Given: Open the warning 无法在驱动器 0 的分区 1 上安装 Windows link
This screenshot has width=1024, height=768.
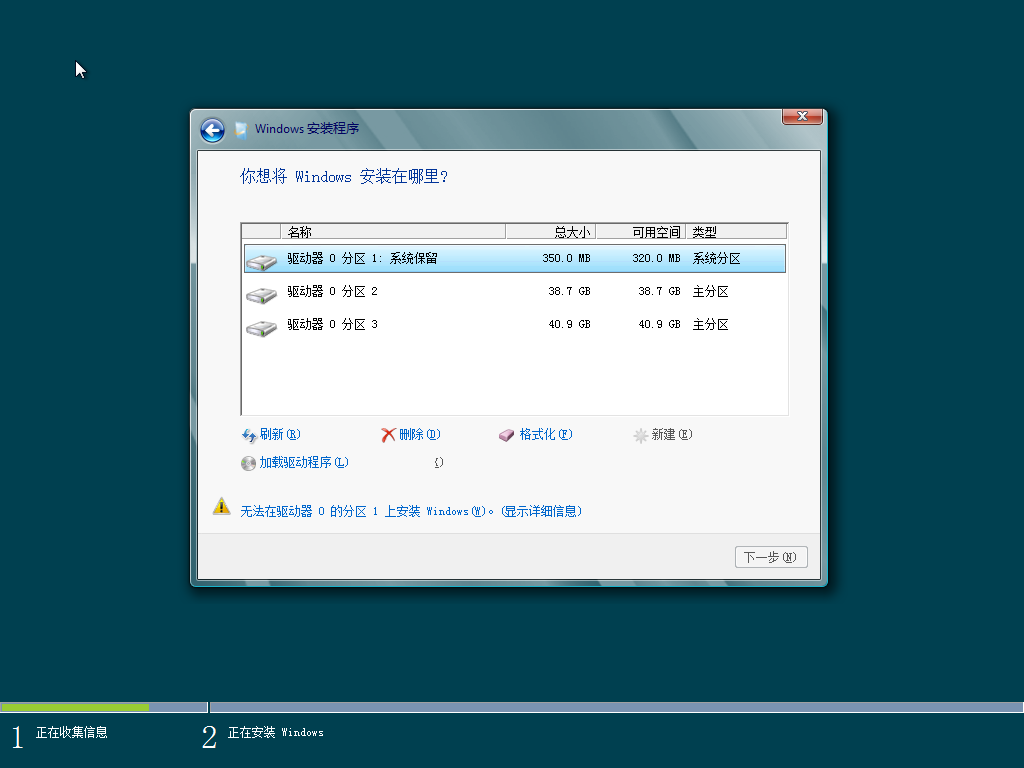Looking at the screenshot, I should 410,511.
